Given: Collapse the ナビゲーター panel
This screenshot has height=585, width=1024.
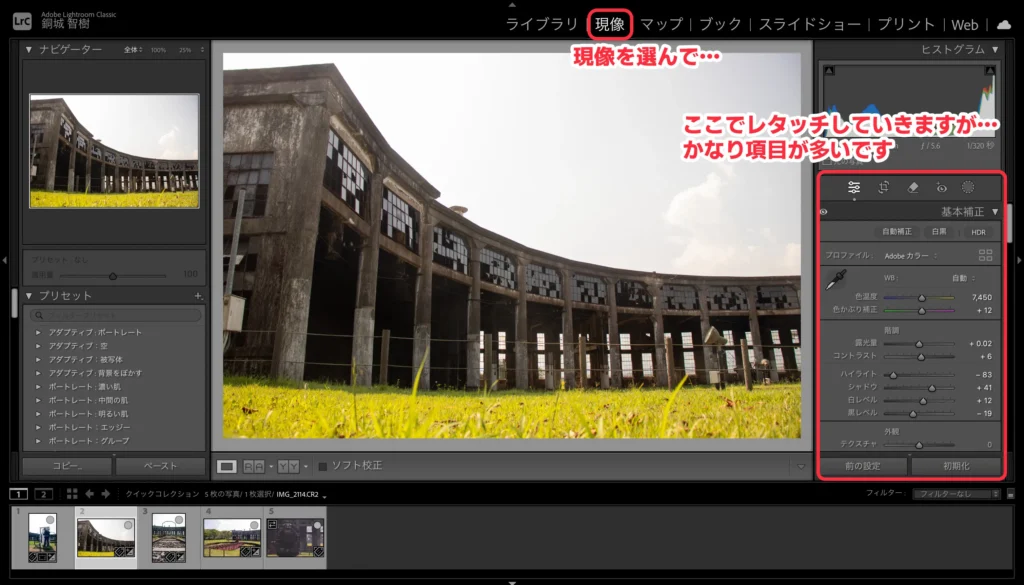Looking at the screenshot, I should [29, 49].
